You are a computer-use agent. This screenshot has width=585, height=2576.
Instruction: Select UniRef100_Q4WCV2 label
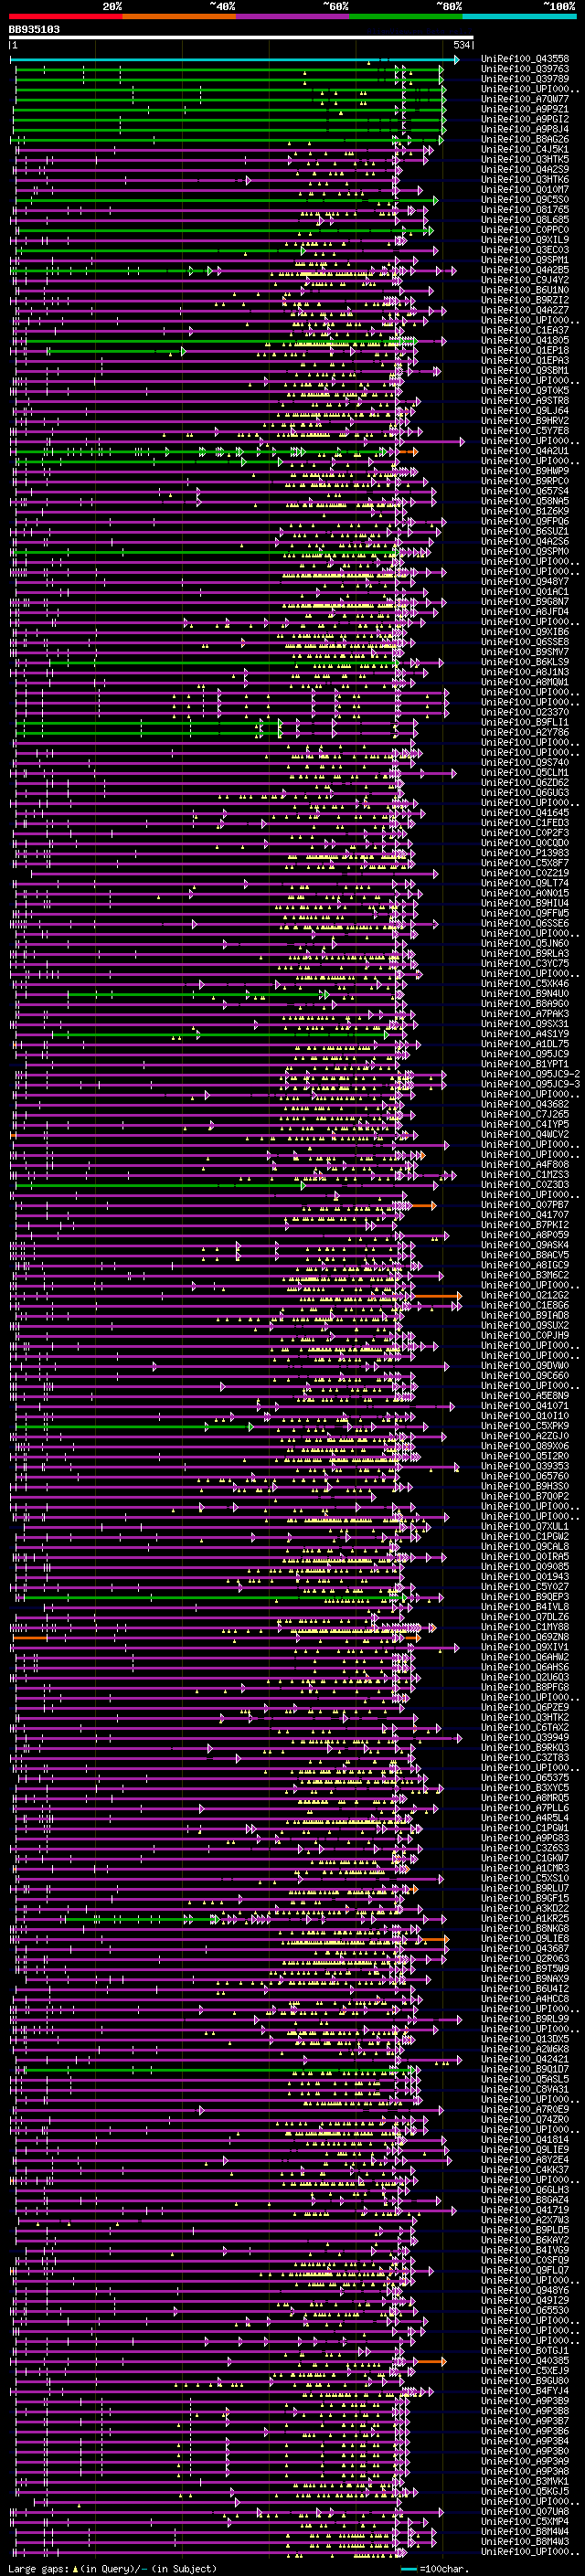[525, 1134]
